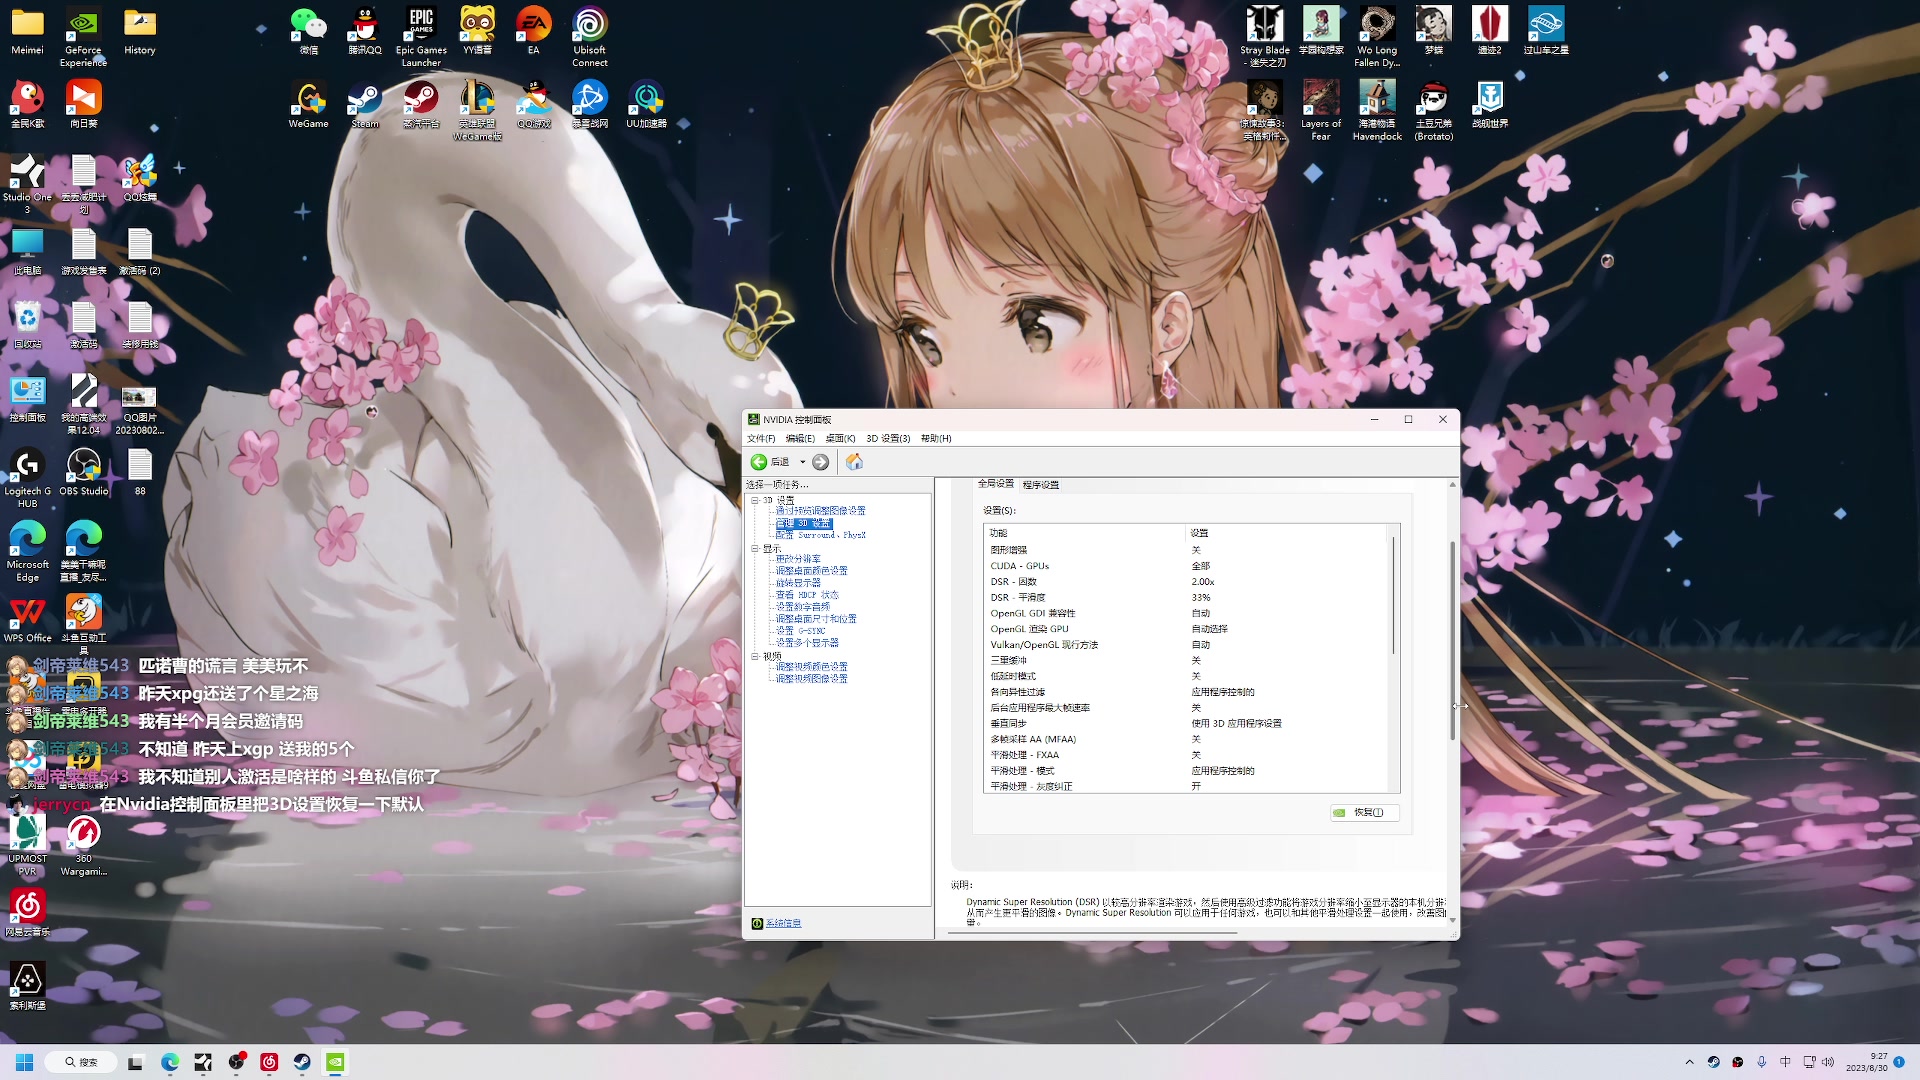The width and height of the screenshot is (1920, 1080).
Task: Open the Epic Games Launcher desktop icon
Action: coord(421,37)
